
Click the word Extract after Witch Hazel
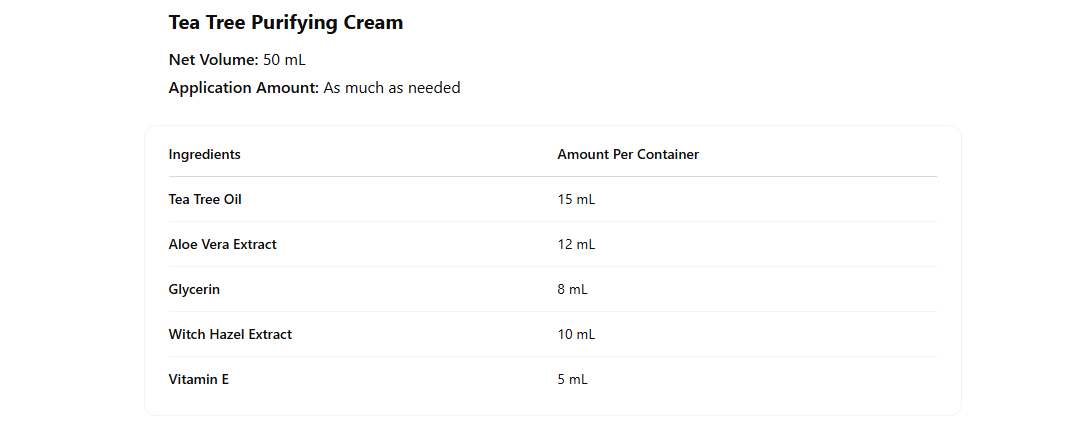pyautogui.click(x=270, y=334)
